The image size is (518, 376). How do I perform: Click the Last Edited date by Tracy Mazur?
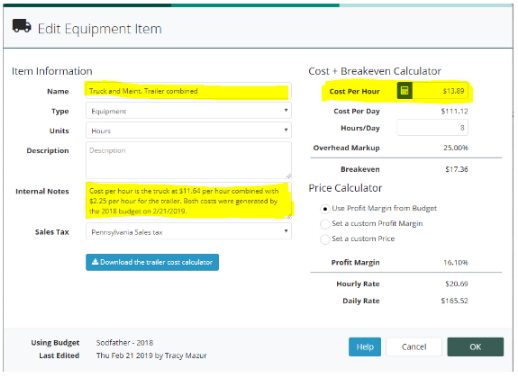pyautogui.click(x=151, y=356)
